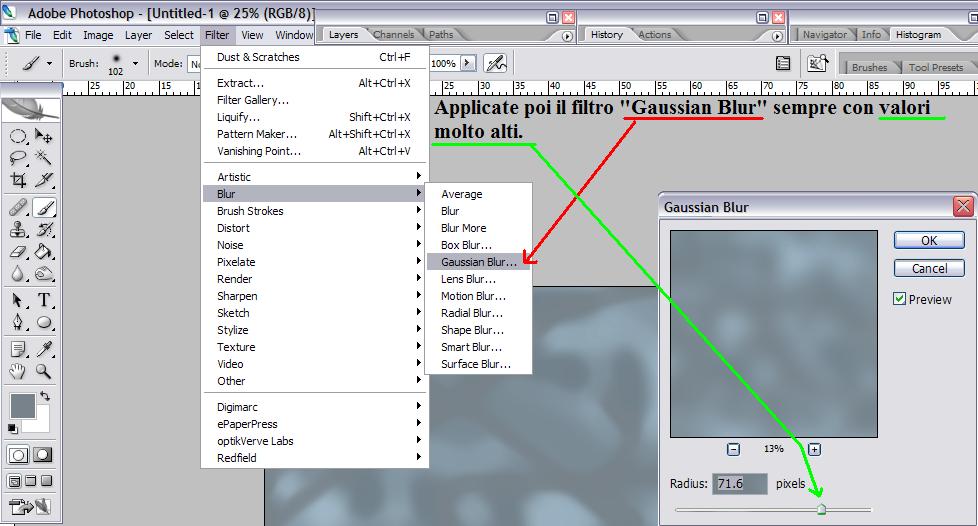Choose Gaussian Blur from Blur submenu
This screenshot has width=978, height=526.
(479, 262)
